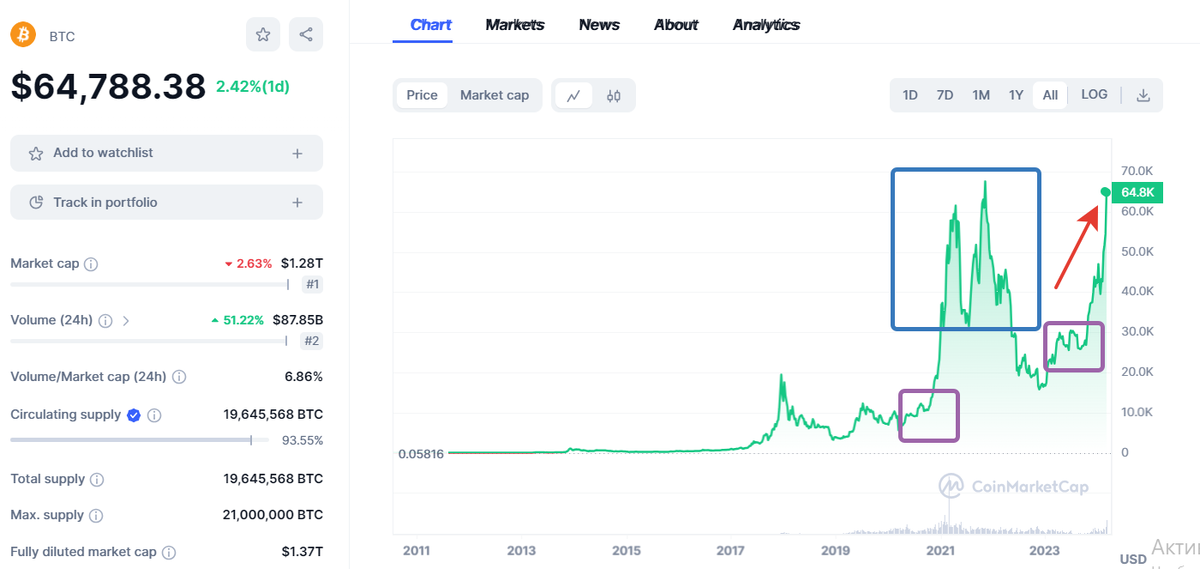Switch to candlestick chart icon
Viewport: 1200px width, 569px height.
613,96
